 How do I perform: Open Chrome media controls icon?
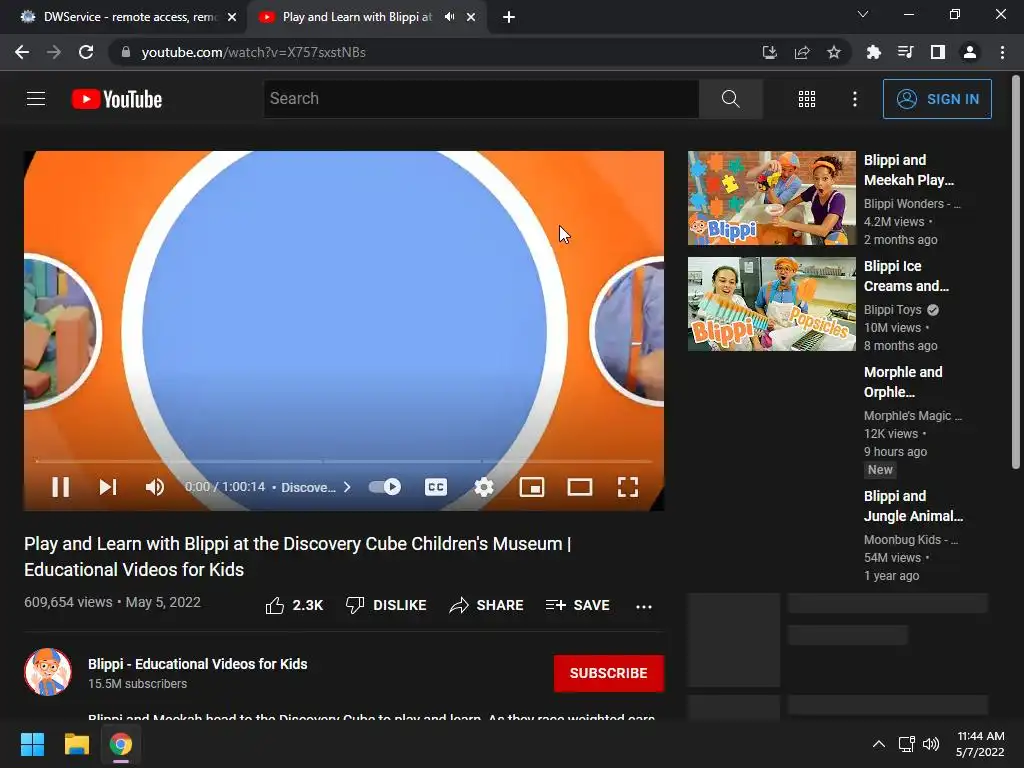(905, 52)
